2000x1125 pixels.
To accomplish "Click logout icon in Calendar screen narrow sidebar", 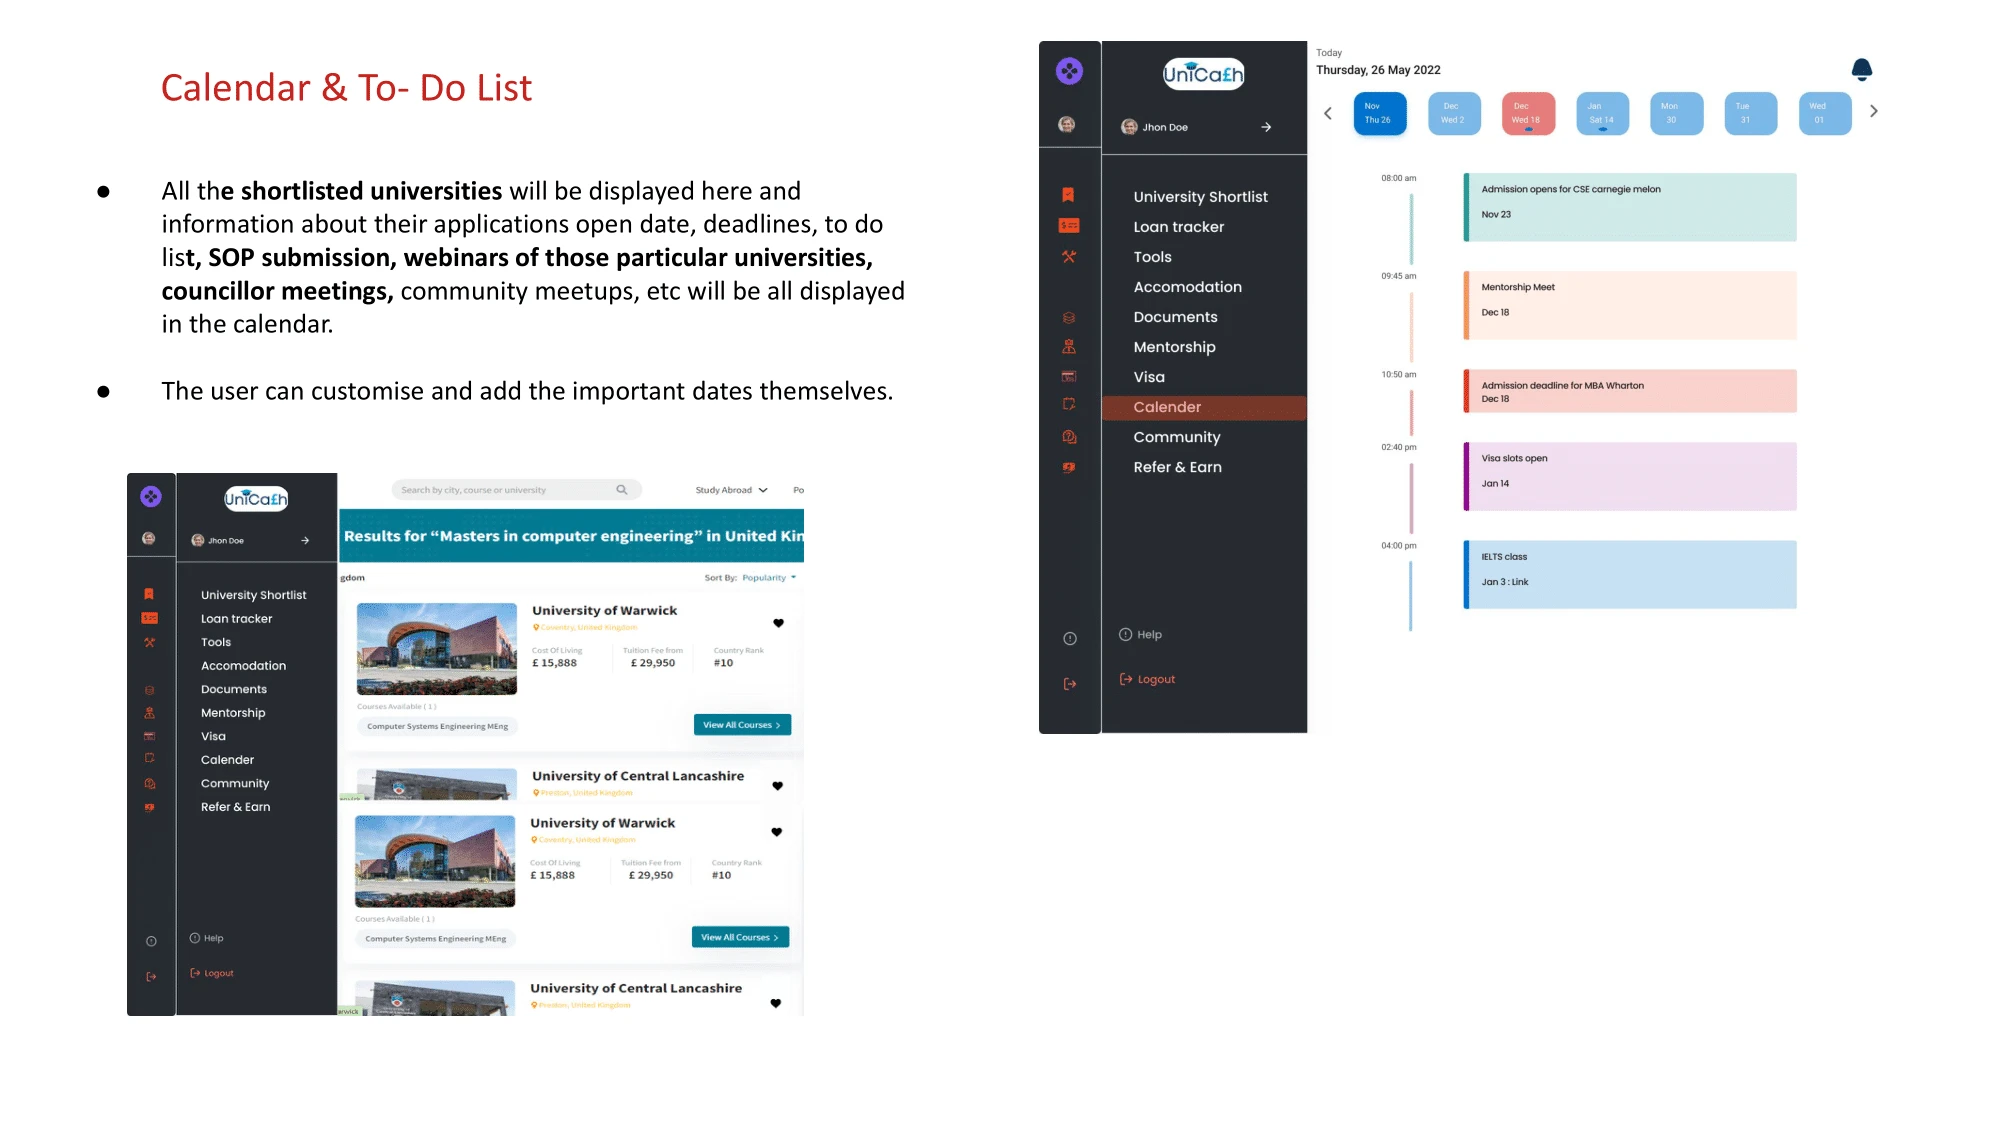I will tap(1070, 684).
